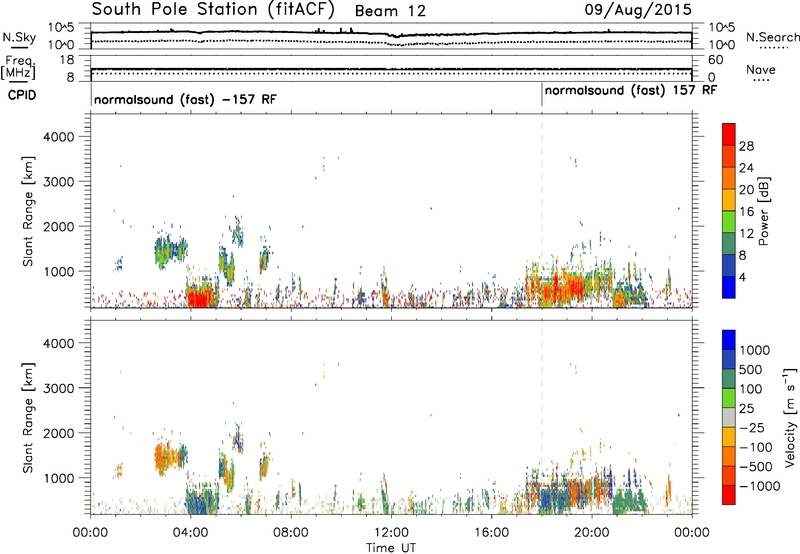Click the "-100" label on the velocity colorbar
The height and width of the screenshot is (554, 800).
[x=755, y=447]
